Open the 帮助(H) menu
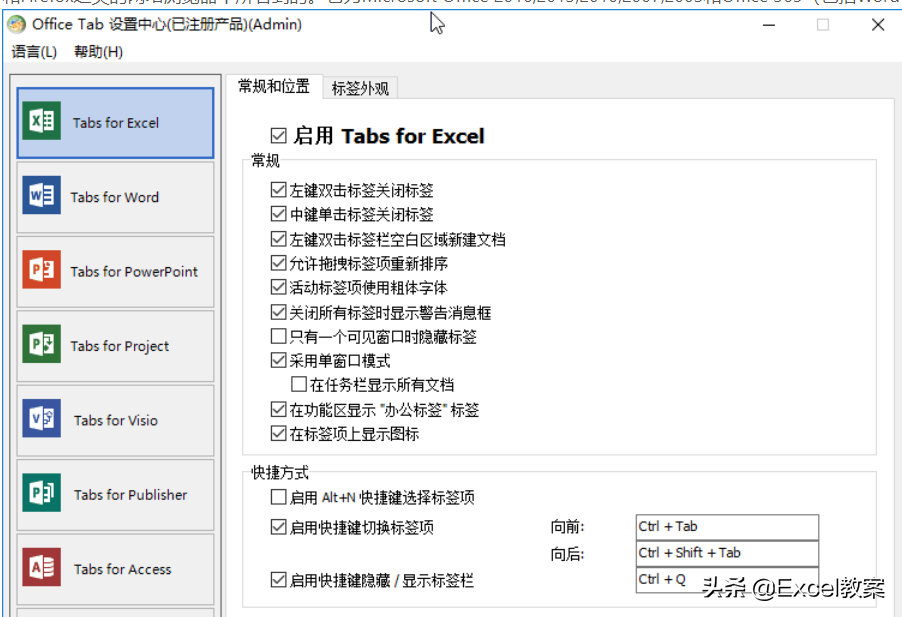 pyautogui.click(x=98, y=52)
